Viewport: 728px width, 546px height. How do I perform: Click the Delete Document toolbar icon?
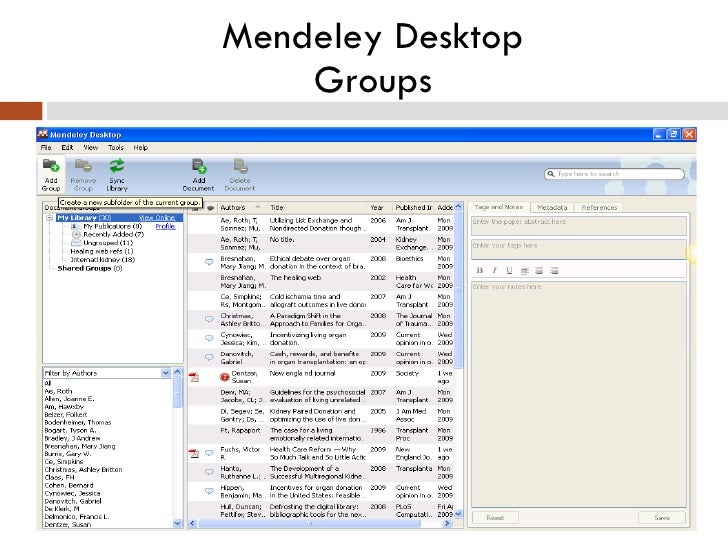coord(240,166)
